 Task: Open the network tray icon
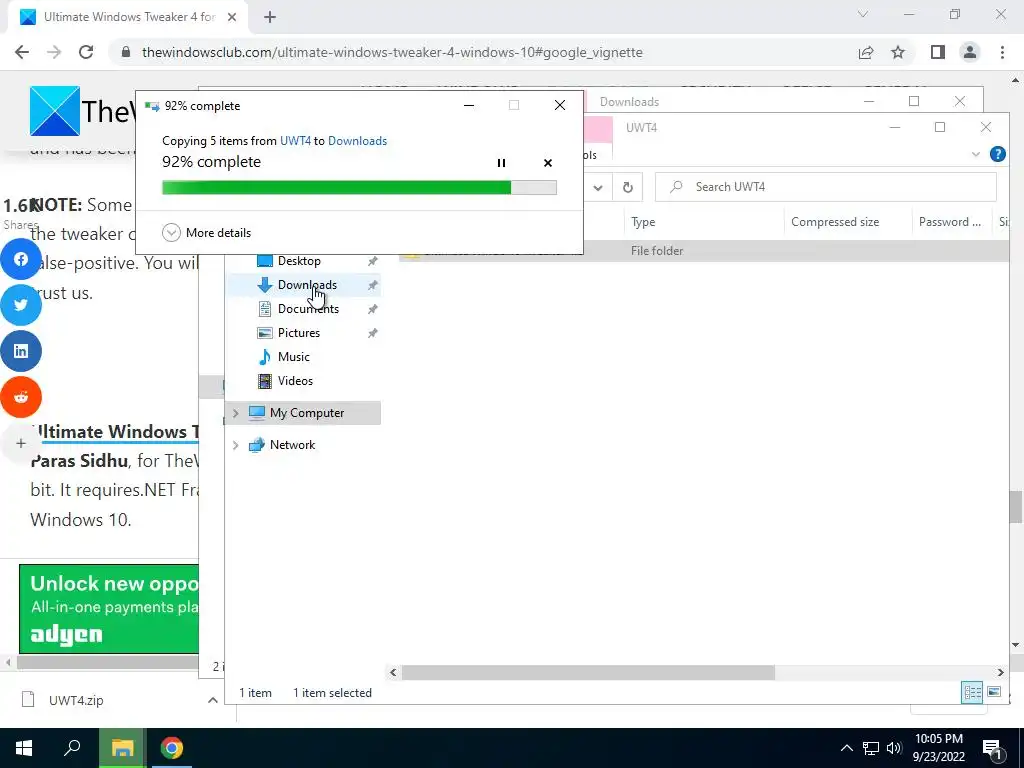point(871,748)
